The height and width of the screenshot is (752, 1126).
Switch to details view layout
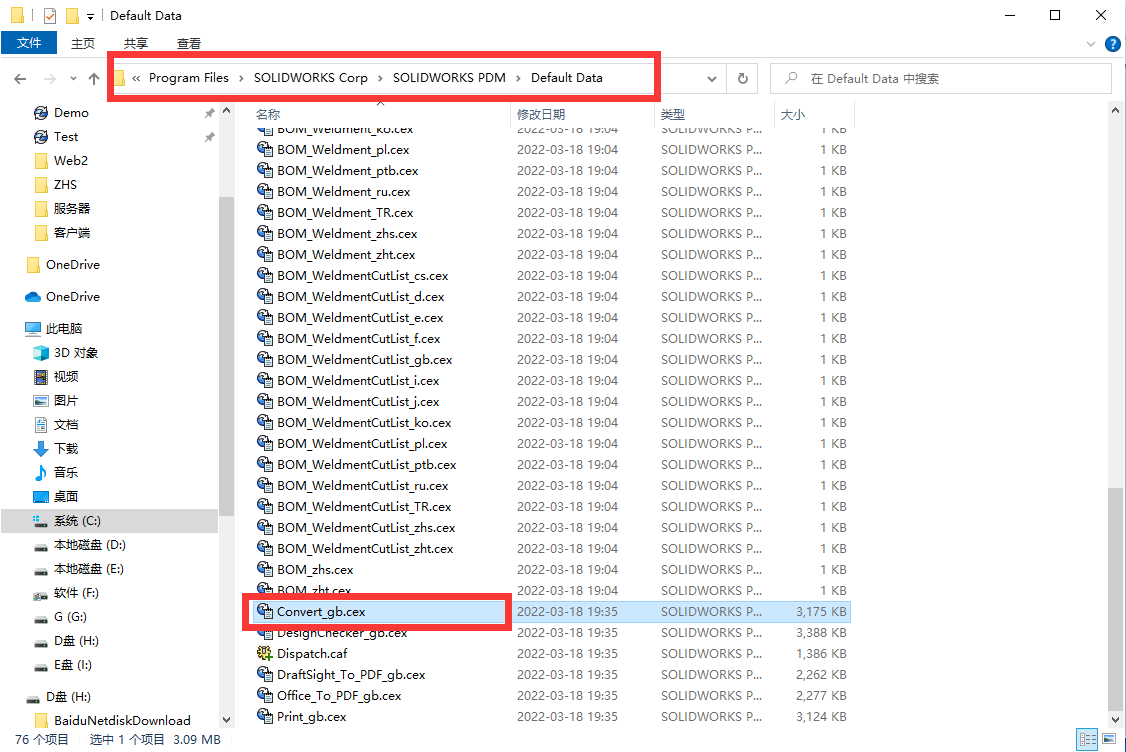tap(1087, 739)
